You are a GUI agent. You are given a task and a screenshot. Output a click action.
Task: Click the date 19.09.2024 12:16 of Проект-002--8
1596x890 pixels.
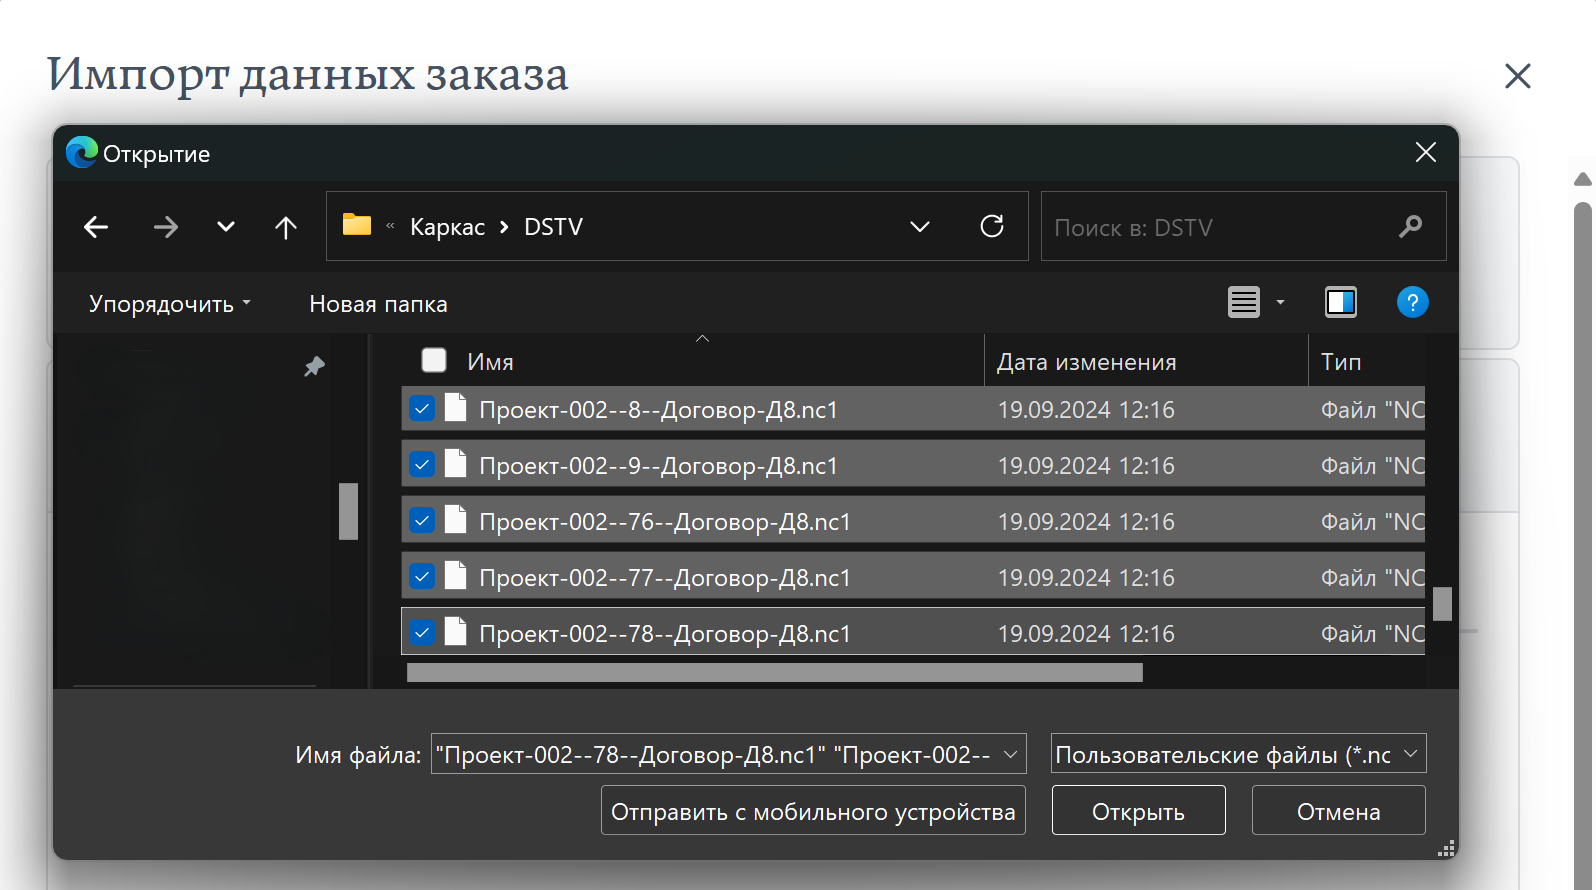click(1086, 410)
